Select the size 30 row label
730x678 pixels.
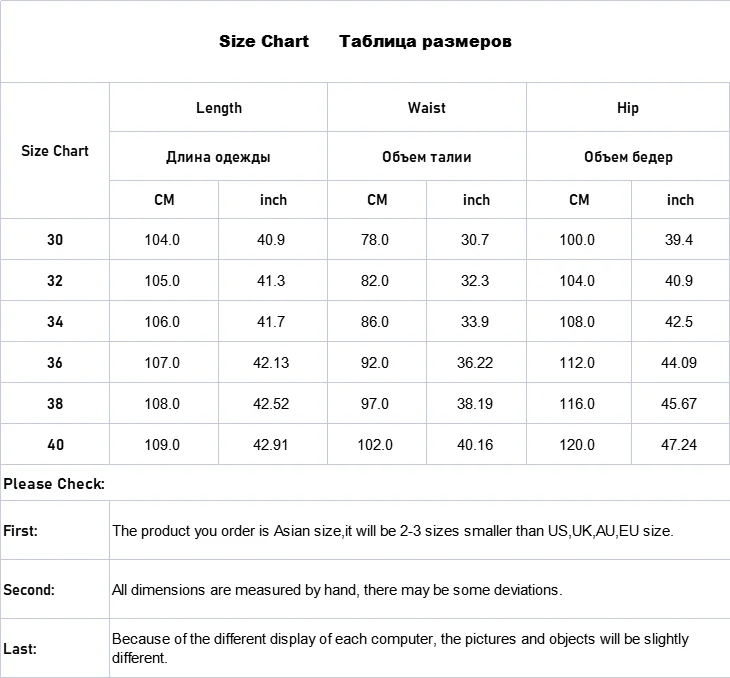click(x=55, y=240)
